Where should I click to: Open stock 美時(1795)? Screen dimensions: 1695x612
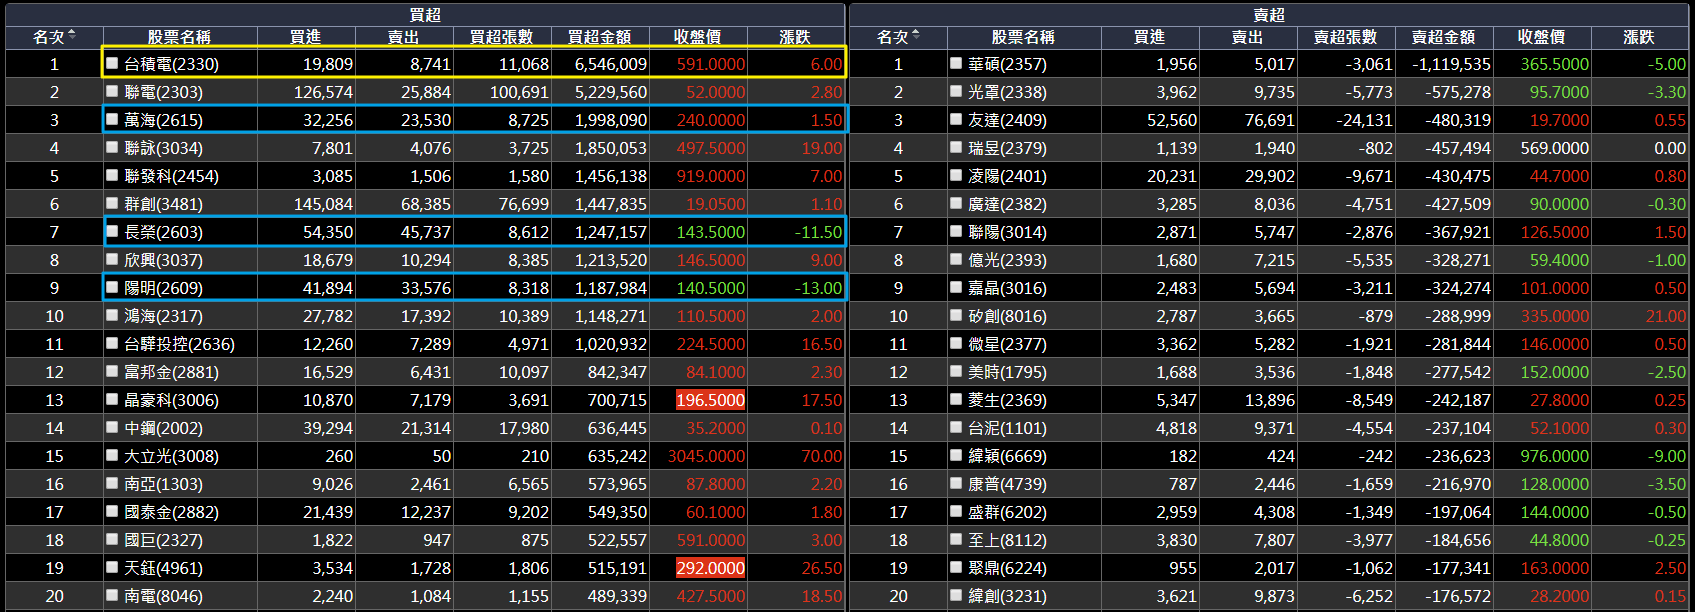click(1007, 372)
